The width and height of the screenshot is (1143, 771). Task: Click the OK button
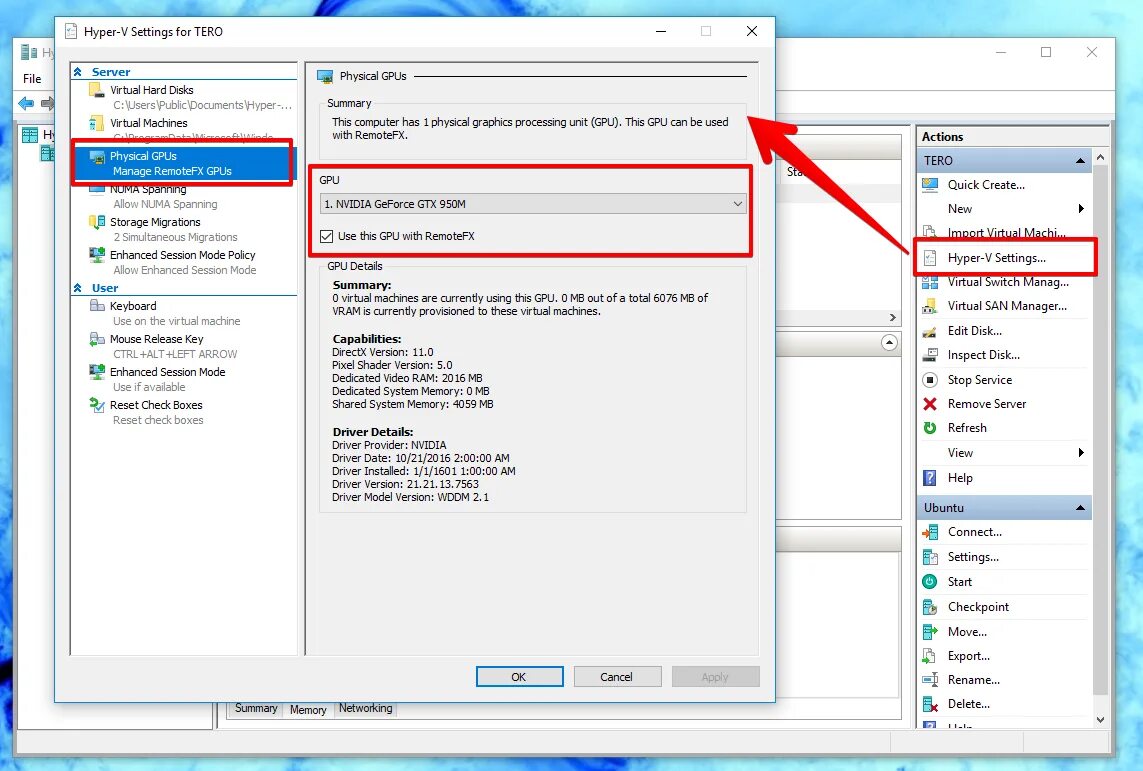coord(519,677)
